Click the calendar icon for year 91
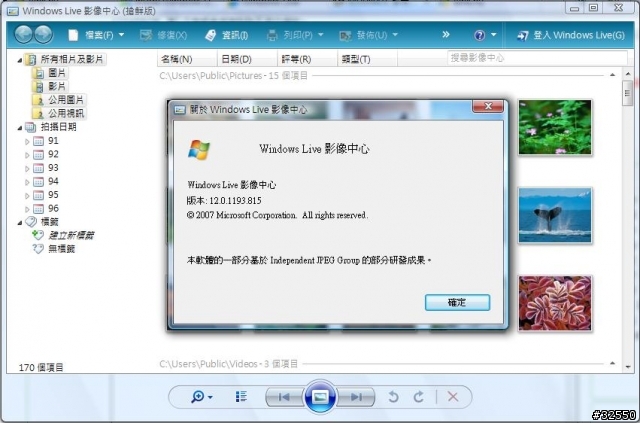640x423 pixels. (38, 141)
